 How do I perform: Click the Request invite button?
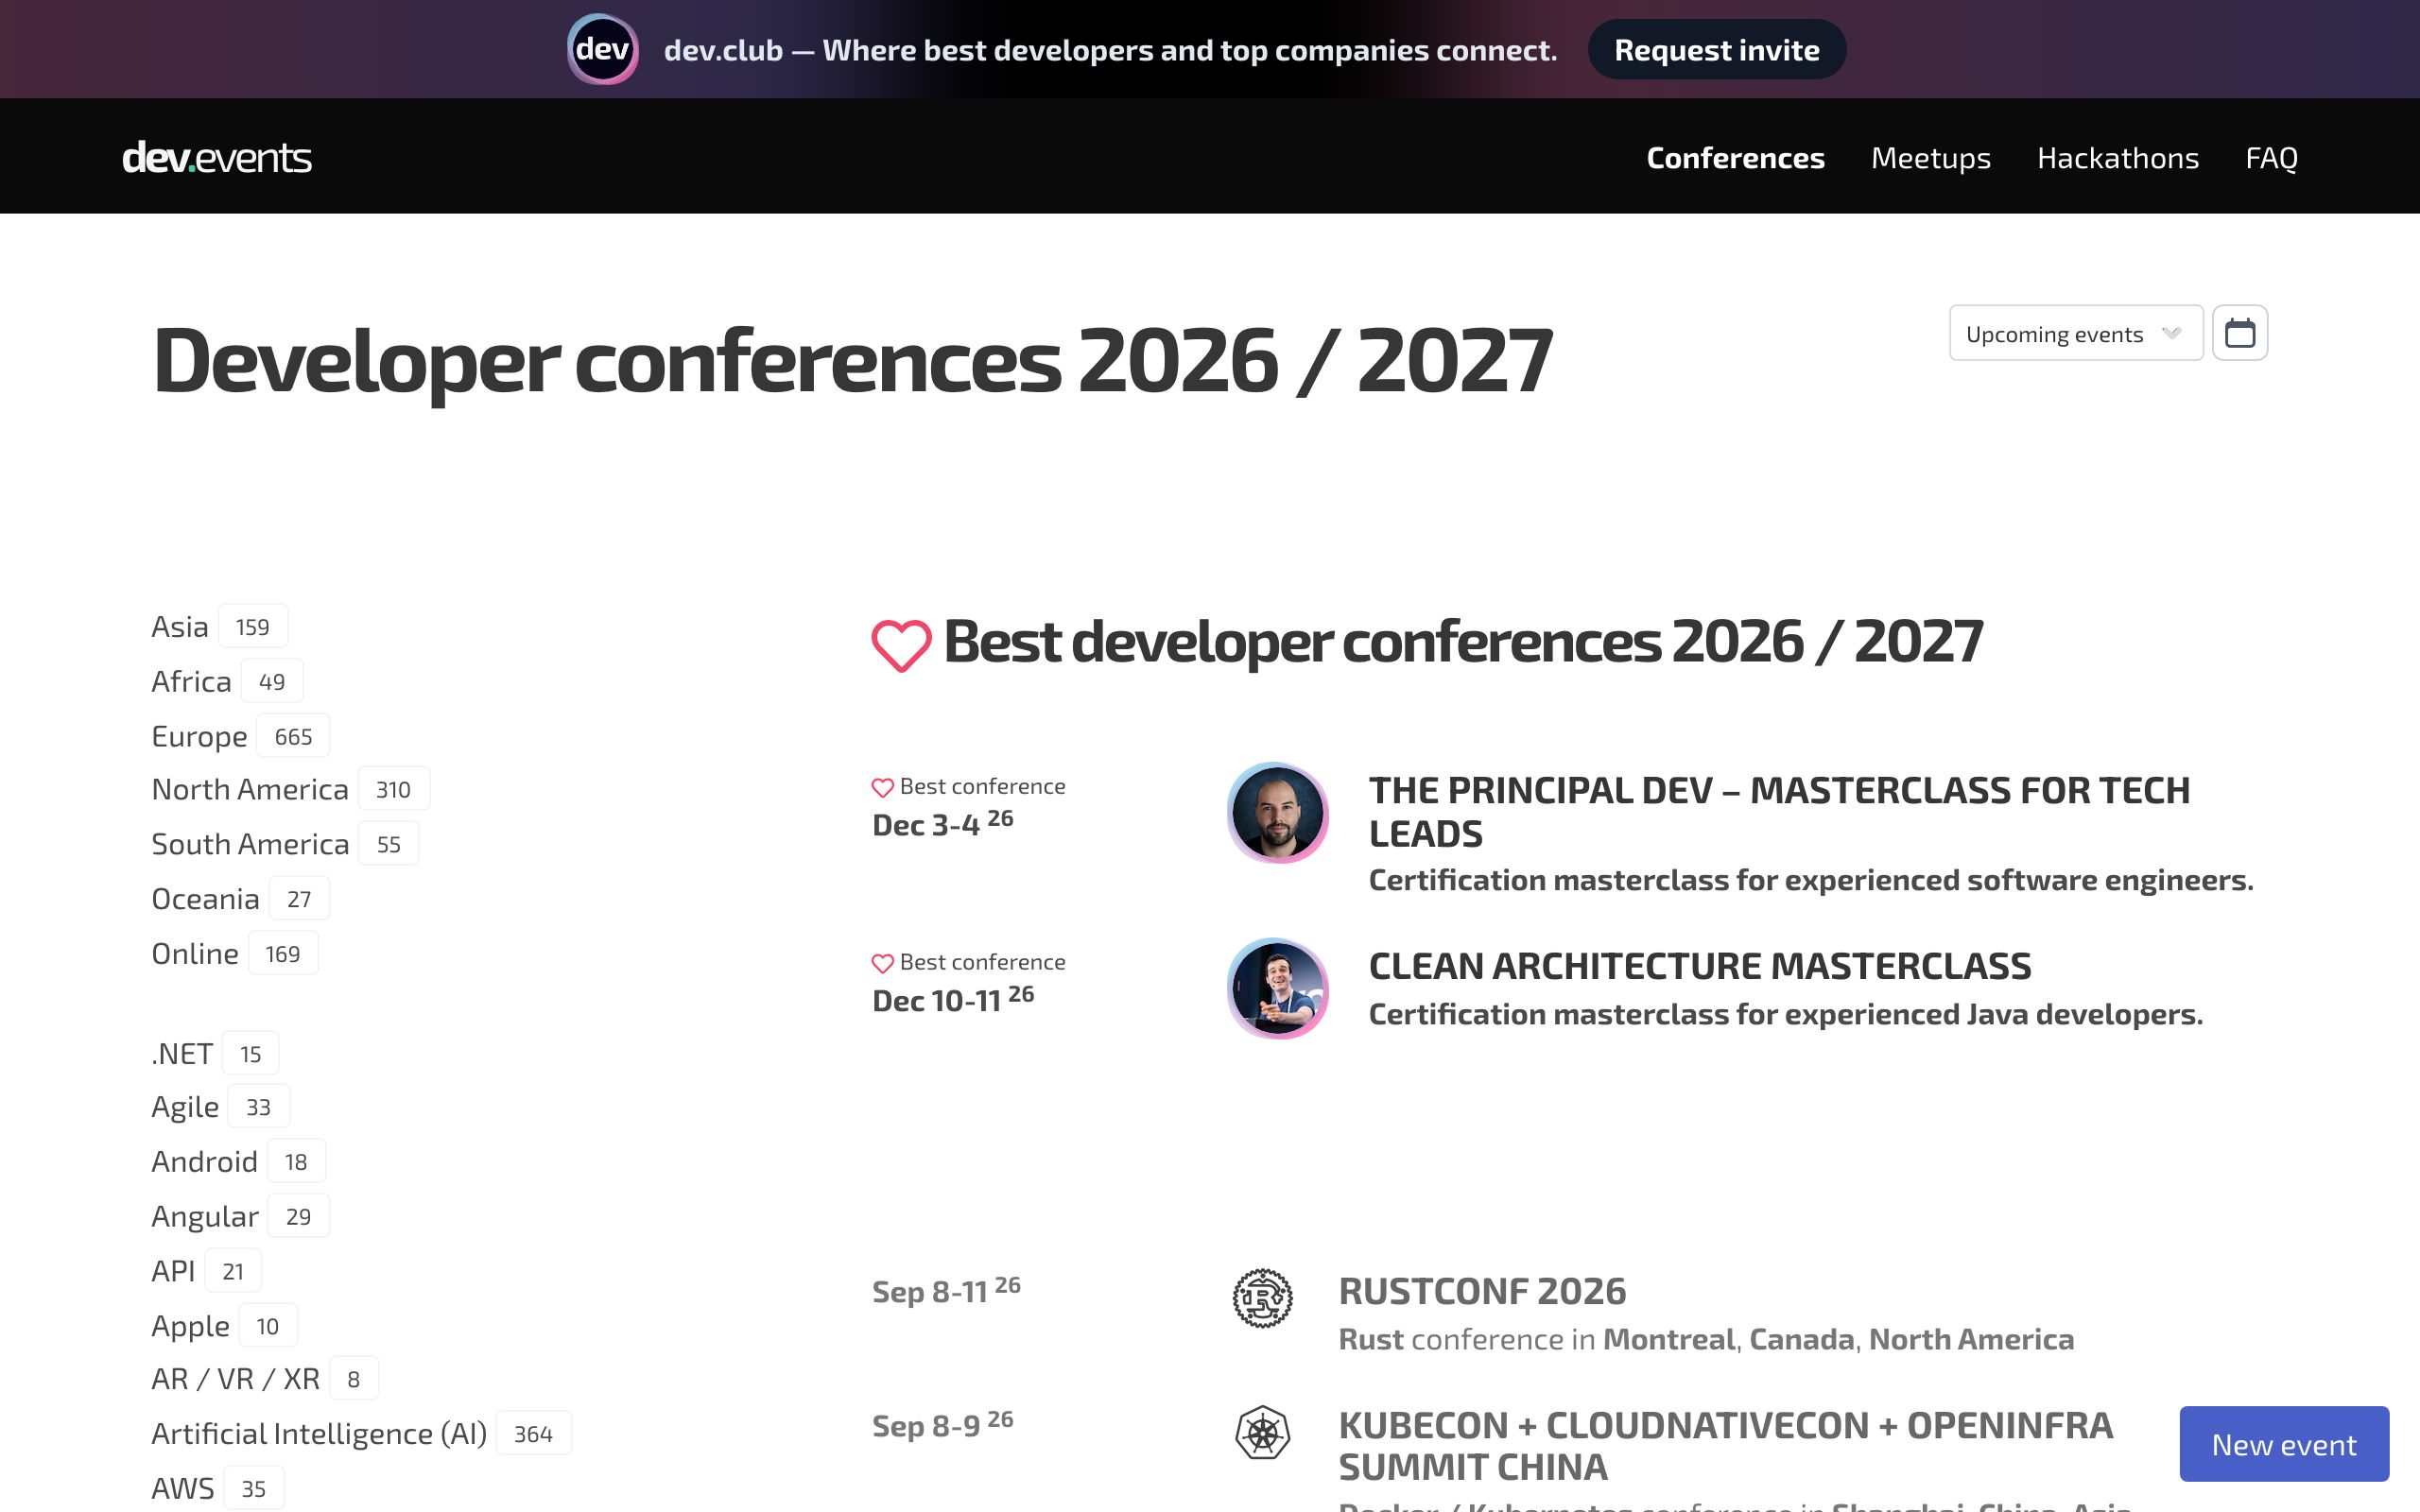[x=1716, y=49]
